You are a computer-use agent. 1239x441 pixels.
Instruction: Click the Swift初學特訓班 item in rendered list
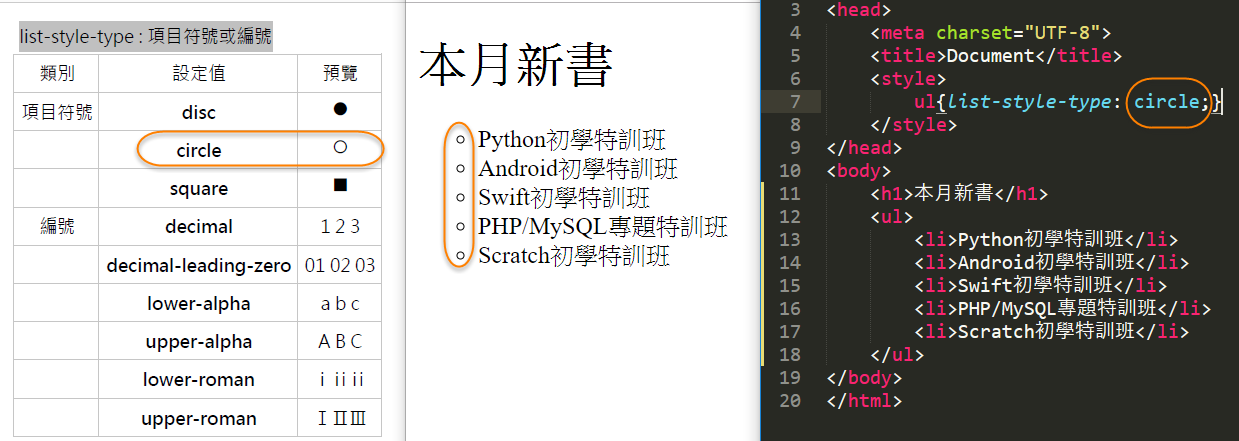pyautogui.click(x=564, y=197)
